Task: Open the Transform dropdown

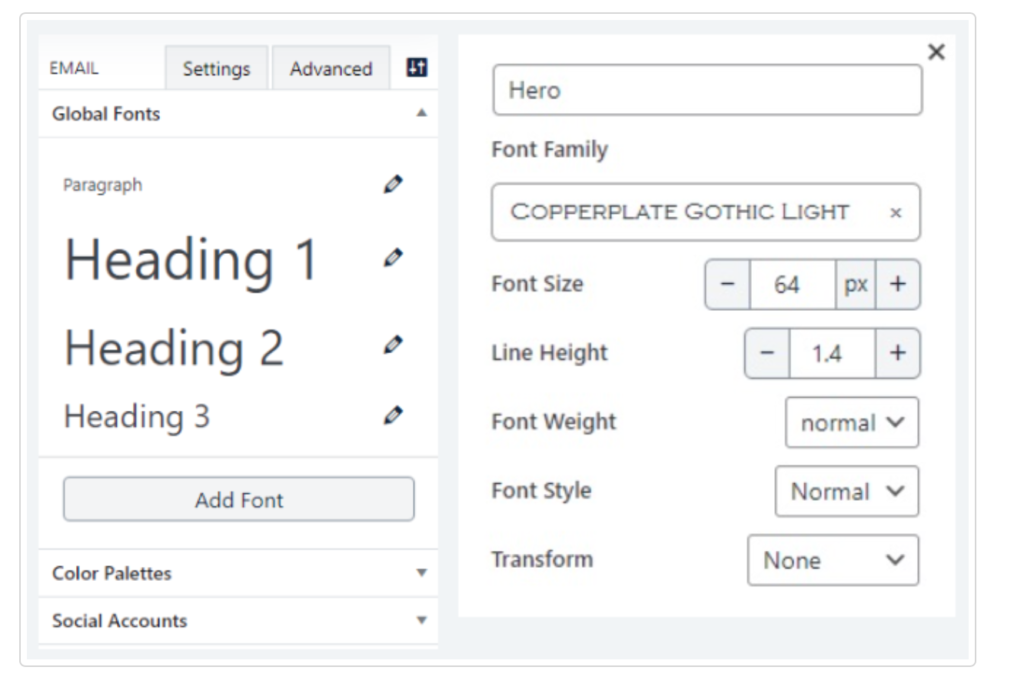Action: [832, 561]
